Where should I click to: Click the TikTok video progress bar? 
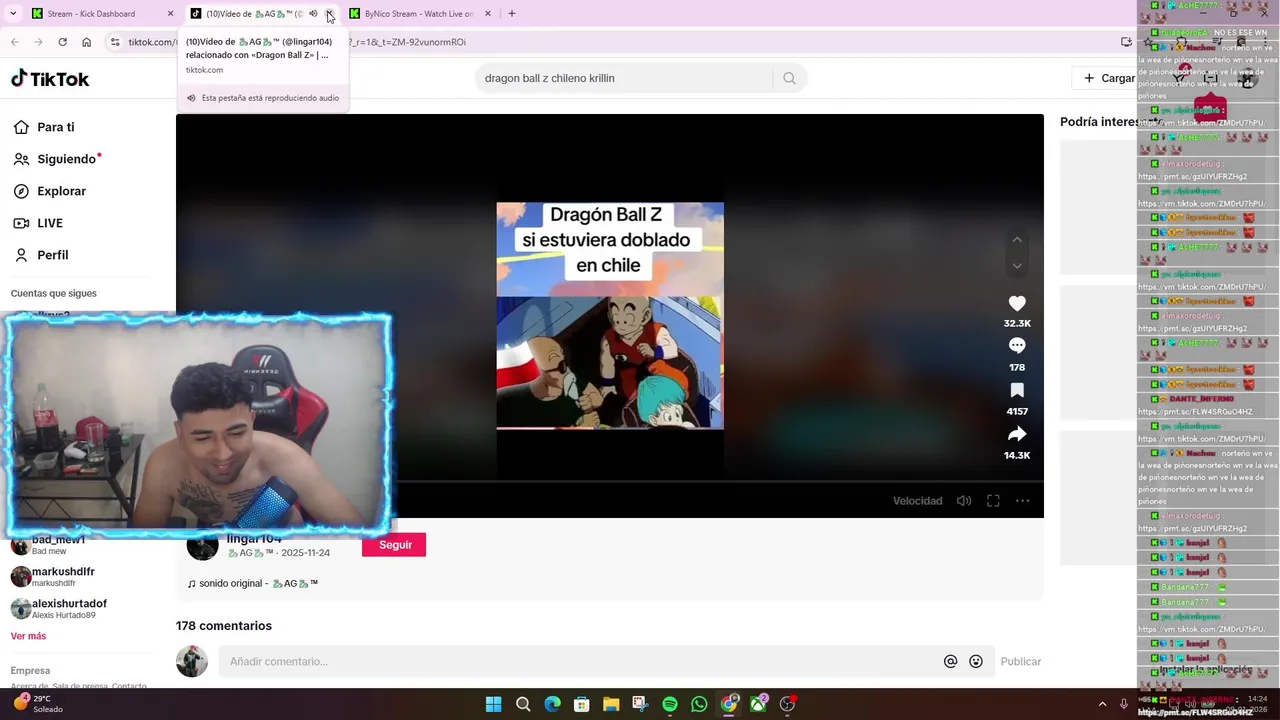tap(610, 481)
